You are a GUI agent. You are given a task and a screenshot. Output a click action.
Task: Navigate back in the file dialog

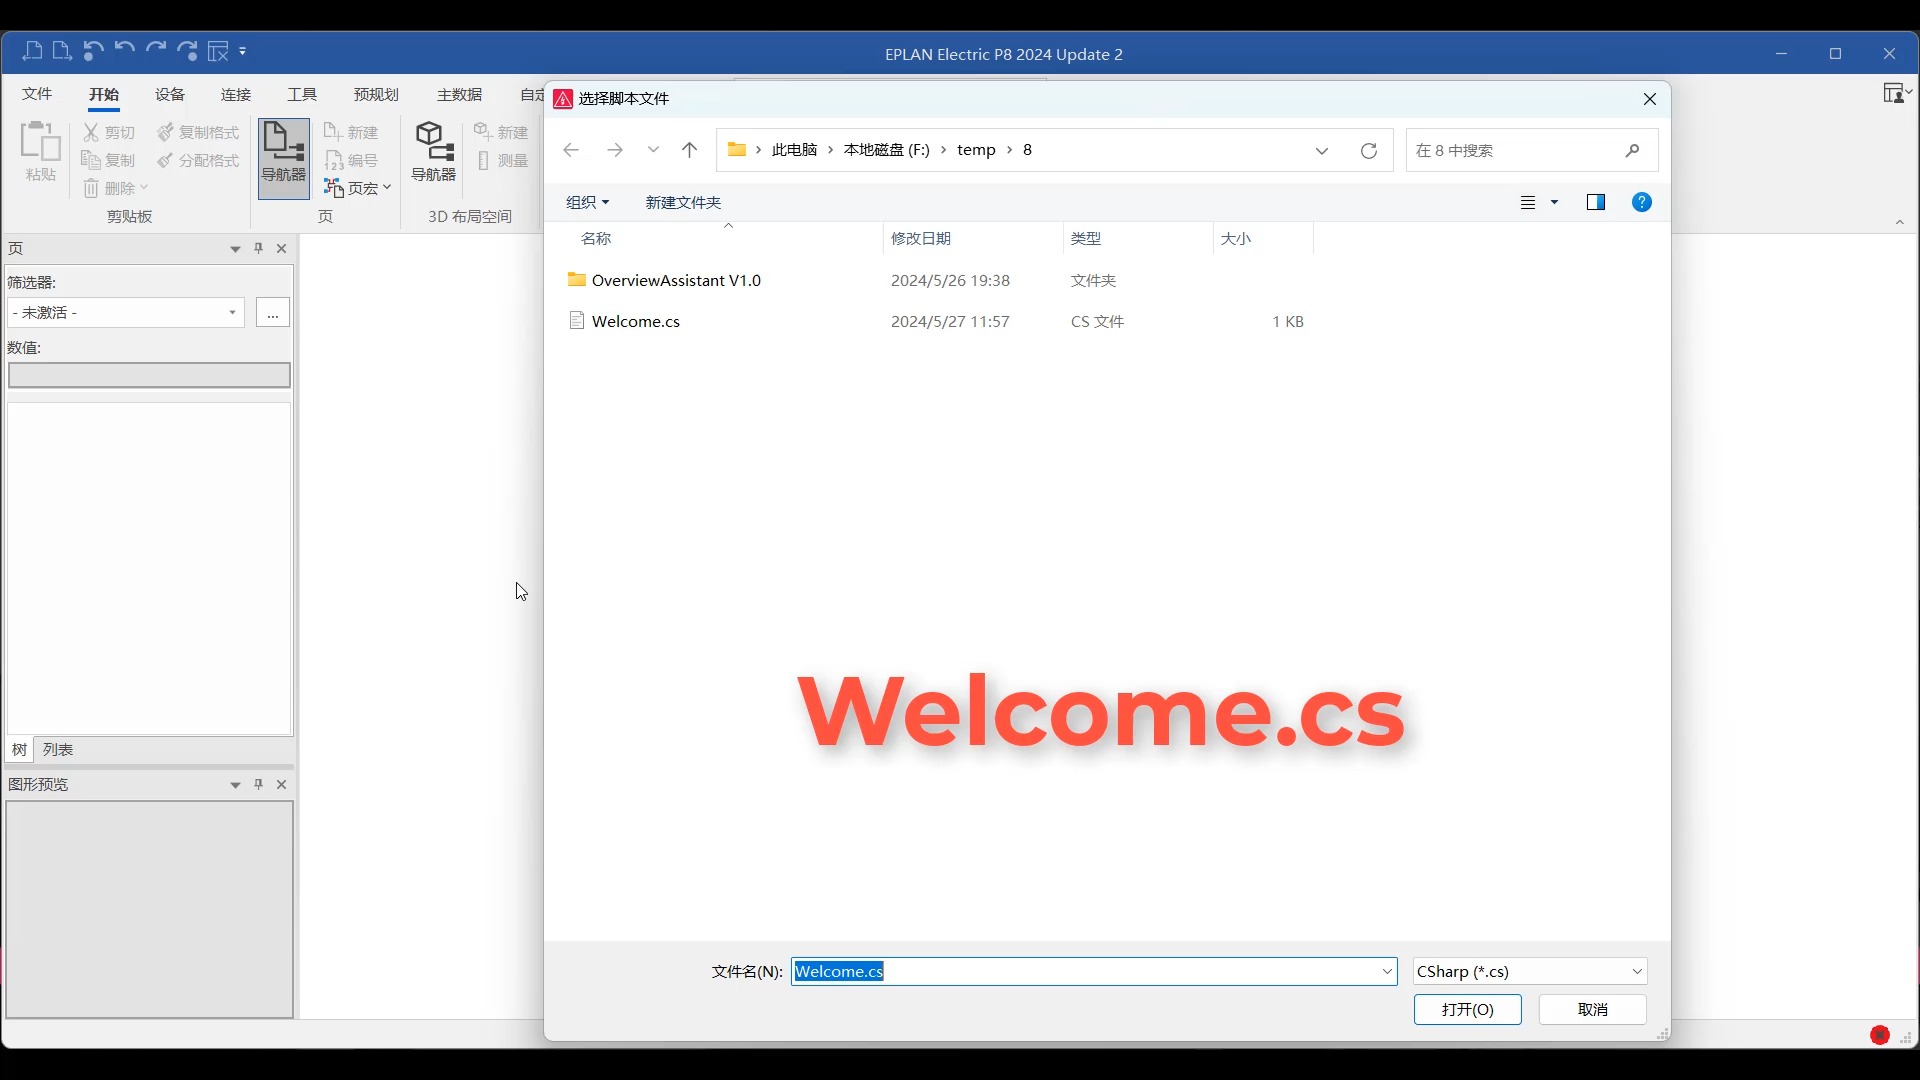pyautogui.click(x=570, y=150)
